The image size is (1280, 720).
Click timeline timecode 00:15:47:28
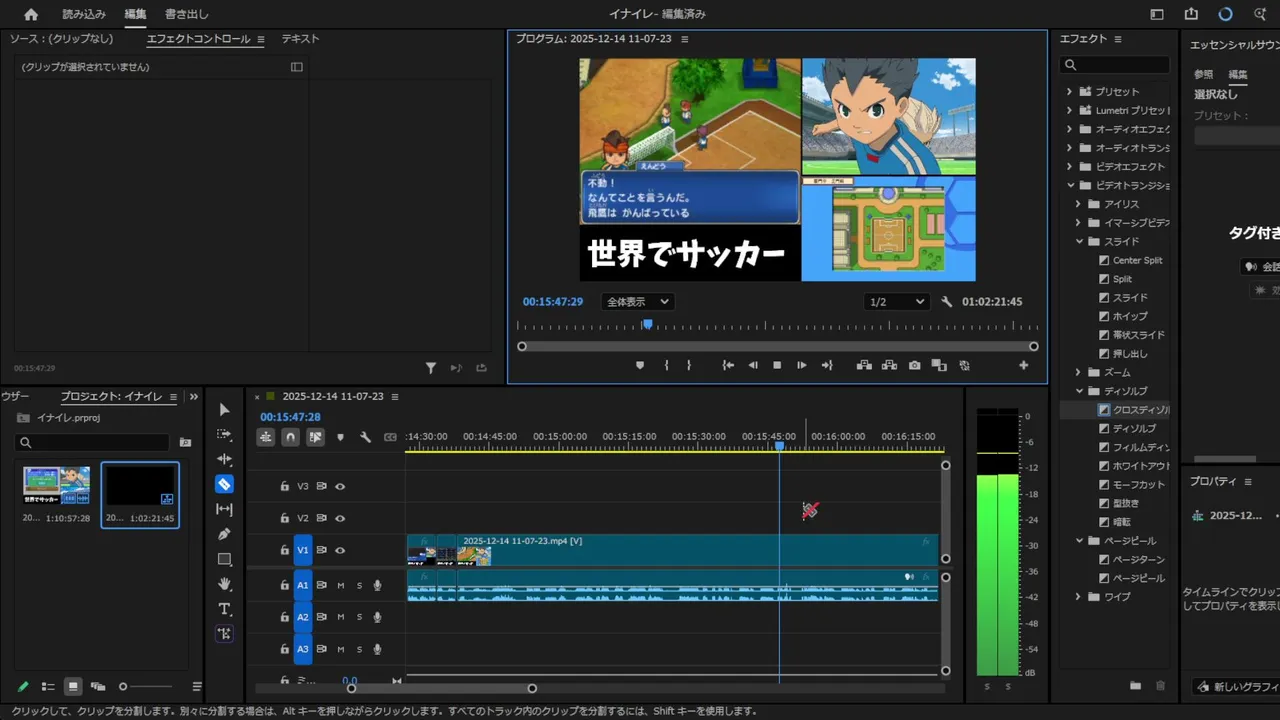[290, 417]
